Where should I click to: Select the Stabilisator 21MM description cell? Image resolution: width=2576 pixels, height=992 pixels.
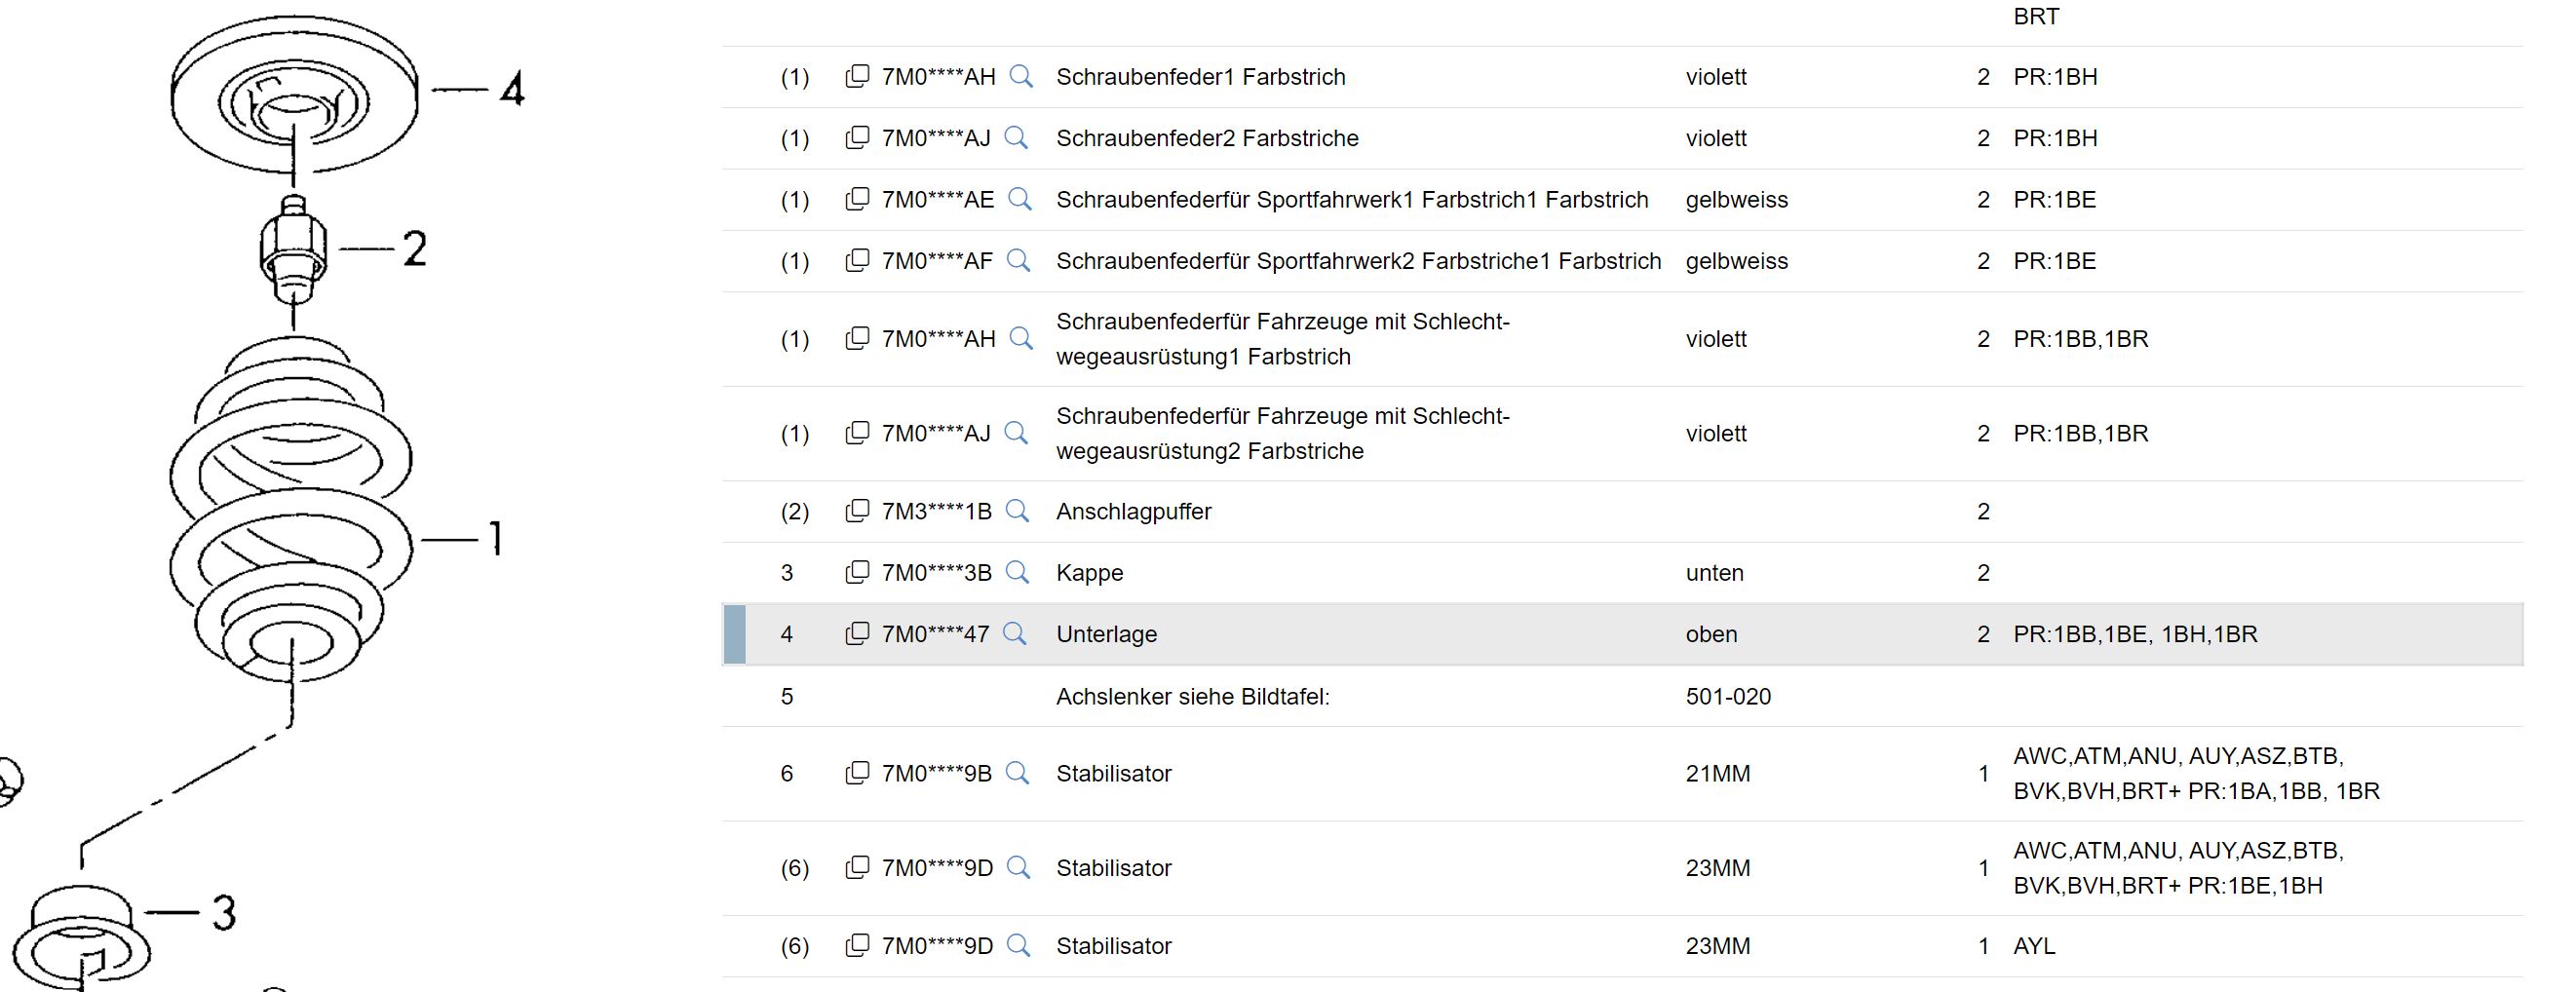1113,774
